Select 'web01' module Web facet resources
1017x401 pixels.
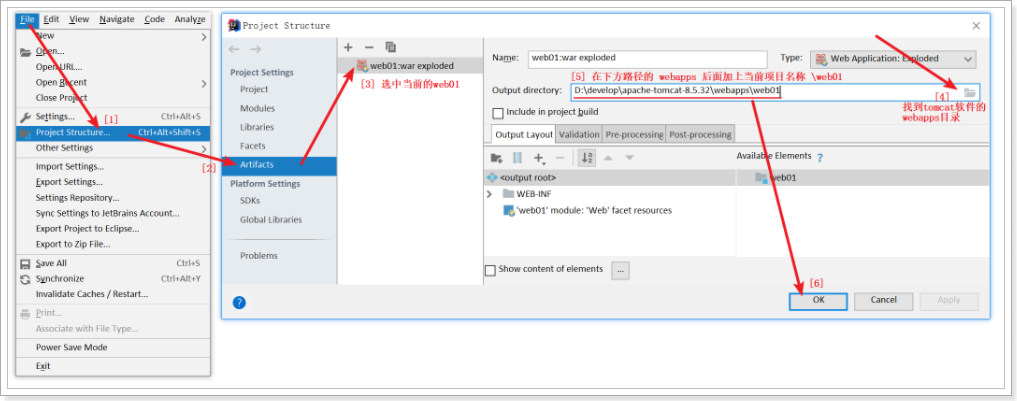(x=588, y=210)
